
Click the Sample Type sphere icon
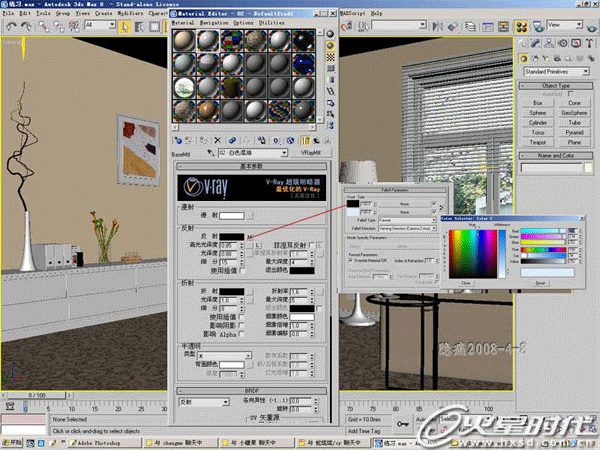tap(330, 34)
